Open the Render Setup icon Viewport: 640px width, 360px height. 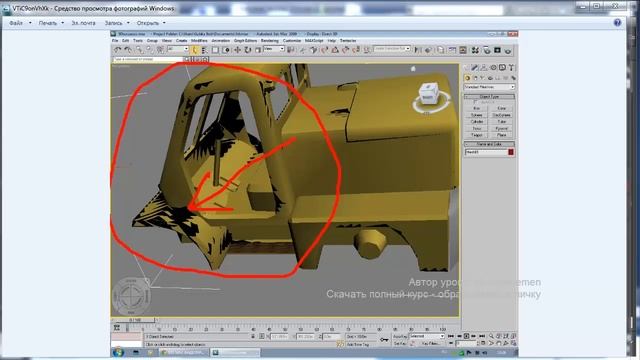tap(487, 50)
